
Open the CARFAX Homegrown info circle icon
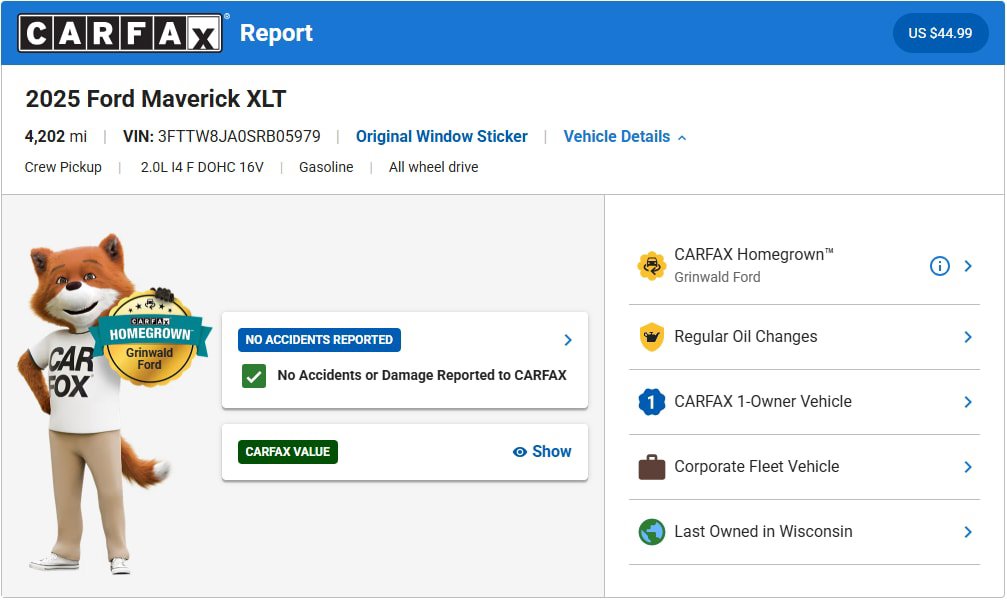click(x=940, y=266)
